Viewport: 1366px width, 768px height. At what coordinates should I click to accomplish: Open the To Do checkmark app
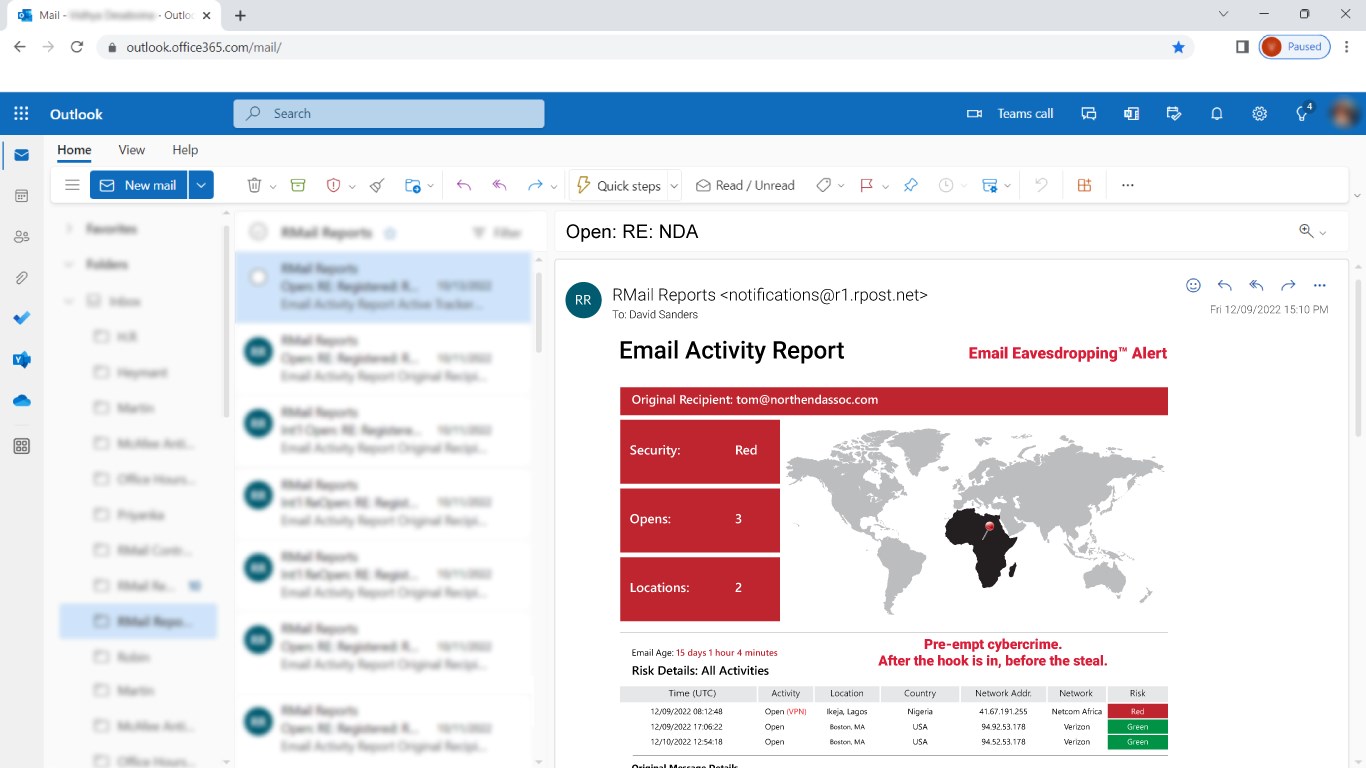point(21,319)
